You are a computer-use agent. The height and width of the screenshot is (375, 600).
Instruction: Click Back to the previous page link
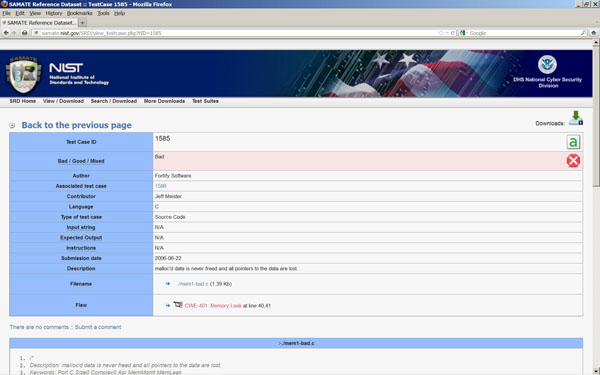click(x=77, y=125)
